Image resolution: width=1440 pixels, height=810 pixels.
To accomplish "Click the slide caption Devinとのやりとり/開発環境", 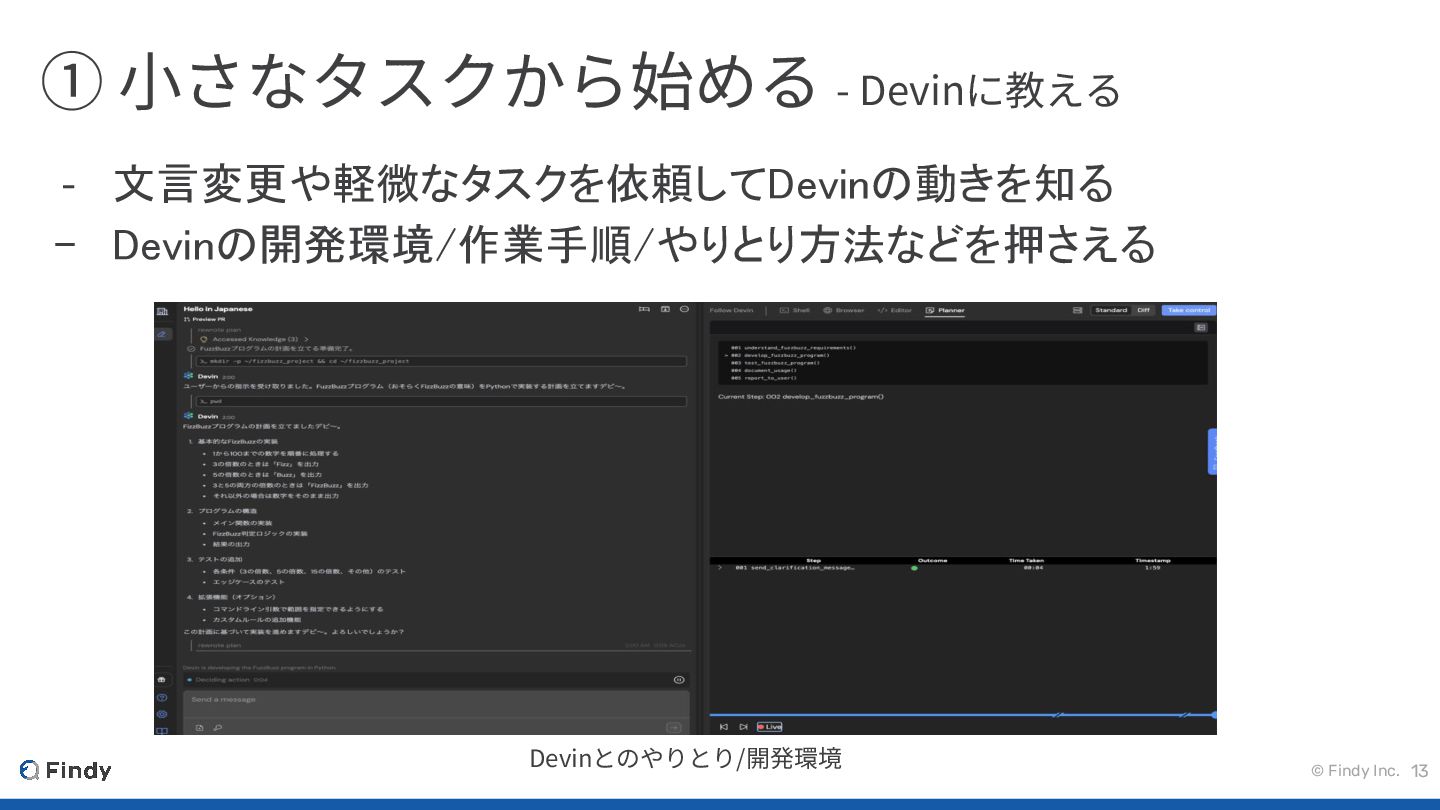I will point(685,758).
